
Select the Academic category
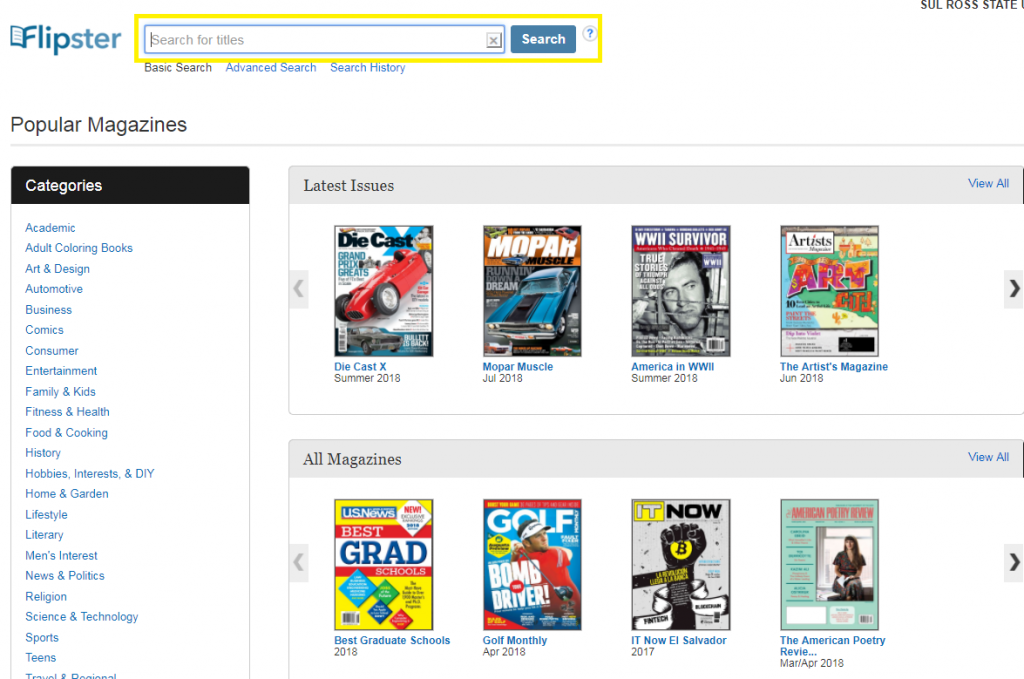pyautogui.click(x=50, y=228)
